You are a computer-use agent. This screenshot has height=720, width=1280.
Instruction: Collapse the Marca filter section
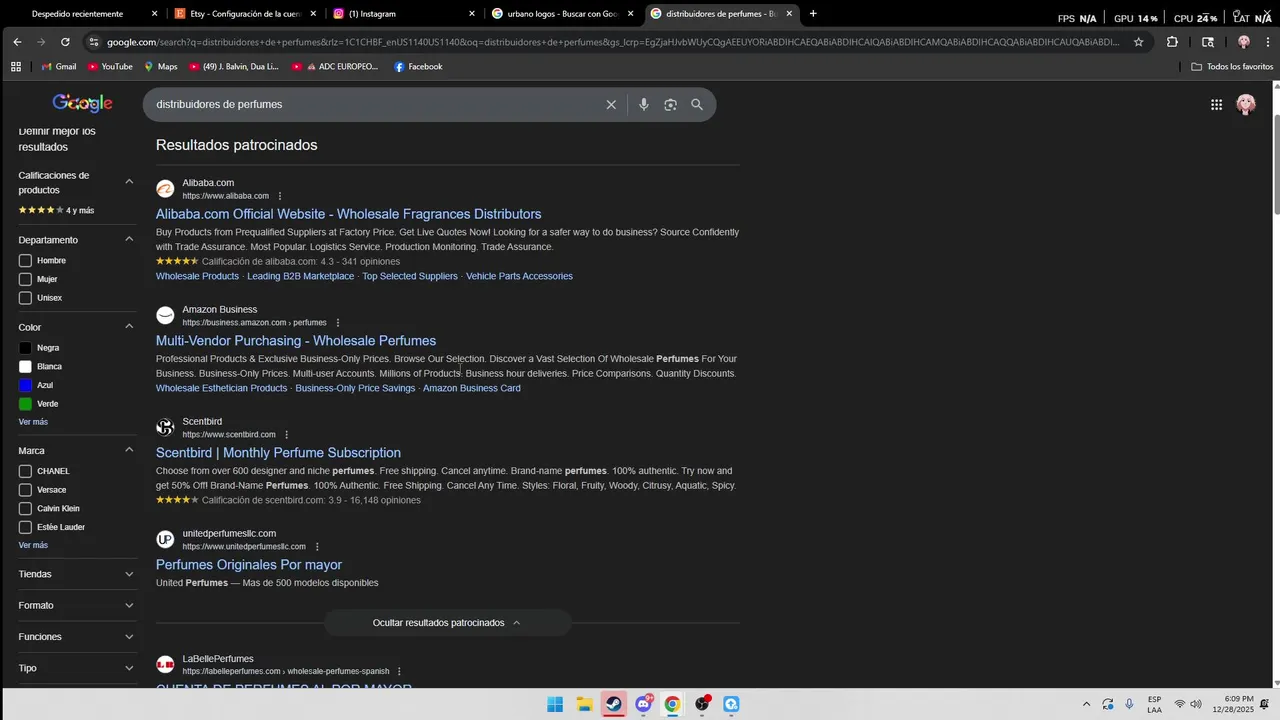tap(129, 451)
